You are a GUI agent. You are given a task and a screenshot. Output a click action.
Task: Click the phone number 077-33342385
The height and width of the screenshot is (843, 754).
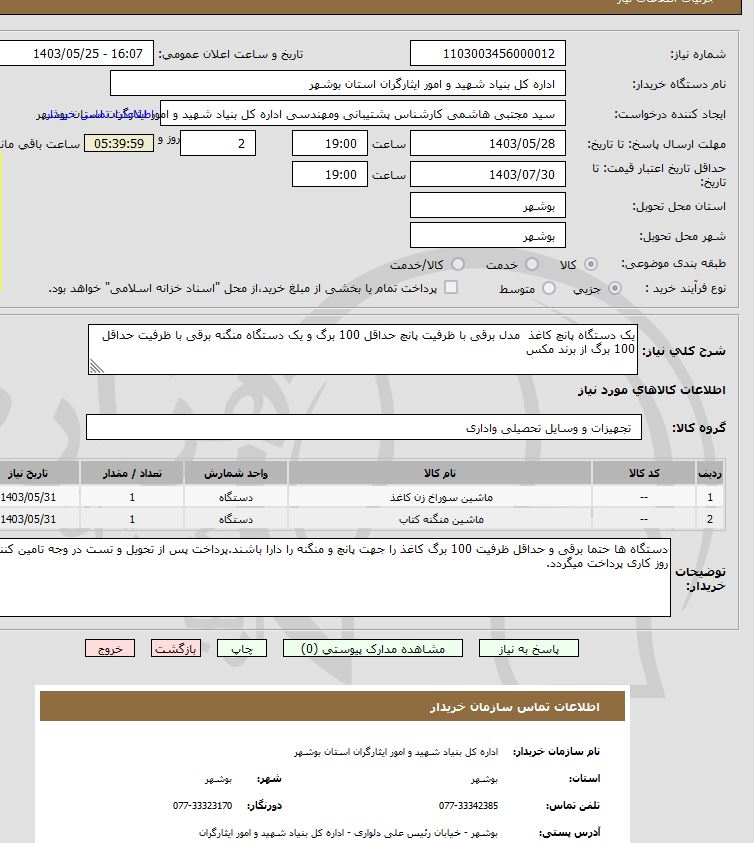(468, 805)
